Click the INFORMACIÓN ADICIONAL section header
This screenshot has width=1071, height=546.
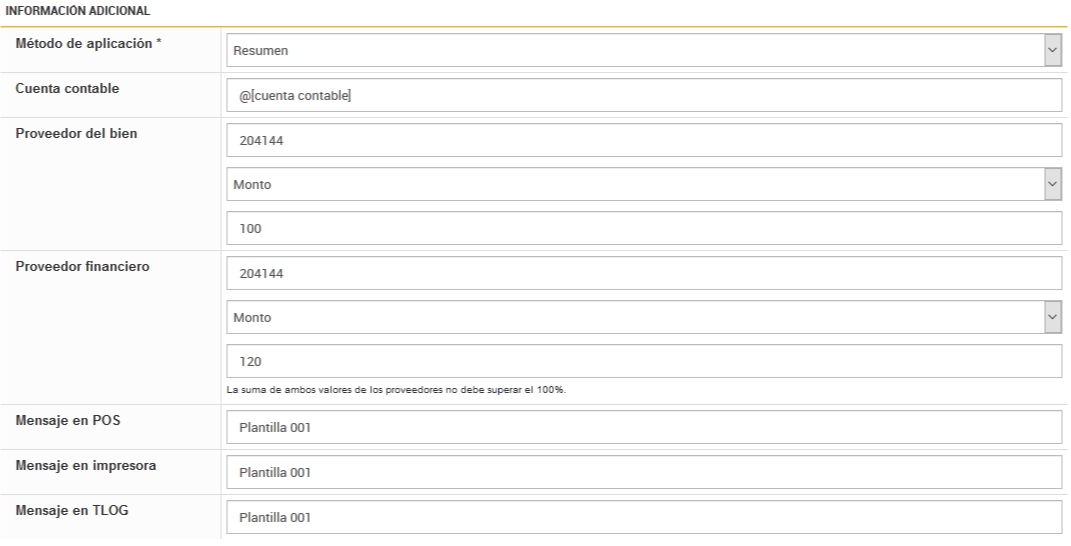click(x=76, y=11)
